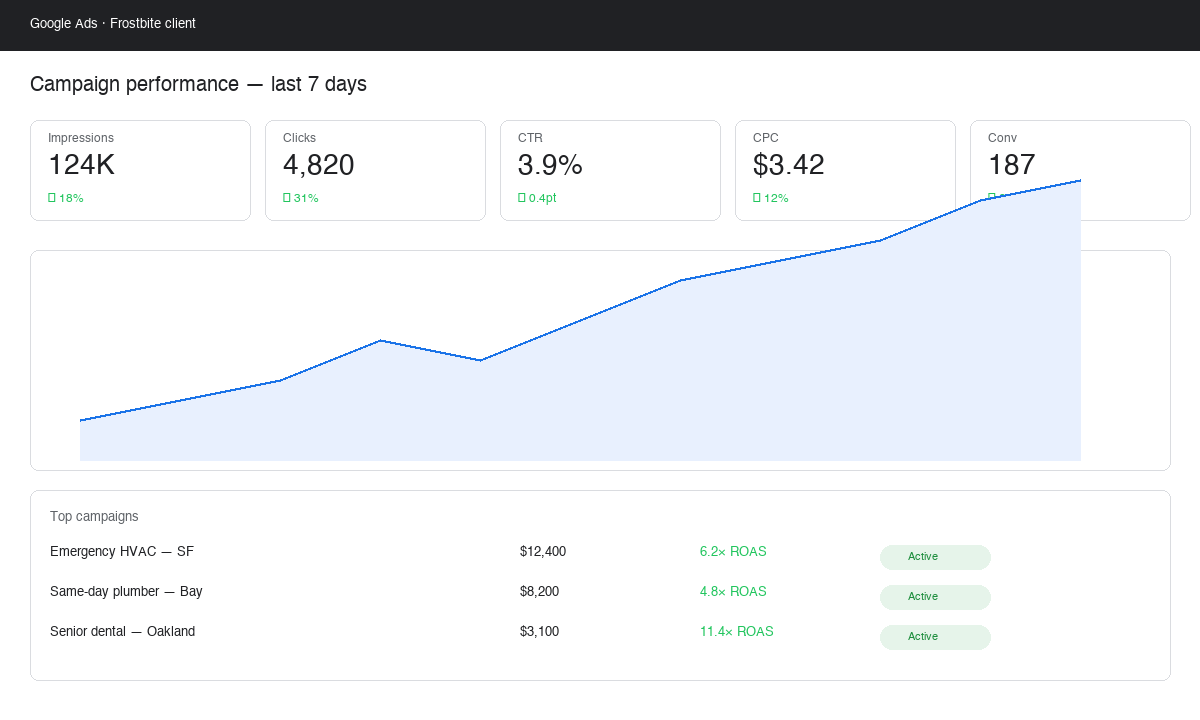The width and height of the screenshot is (1200, 720).
Task: Click the Clicks 31% change indicator
Action: (x=301, y=198)
